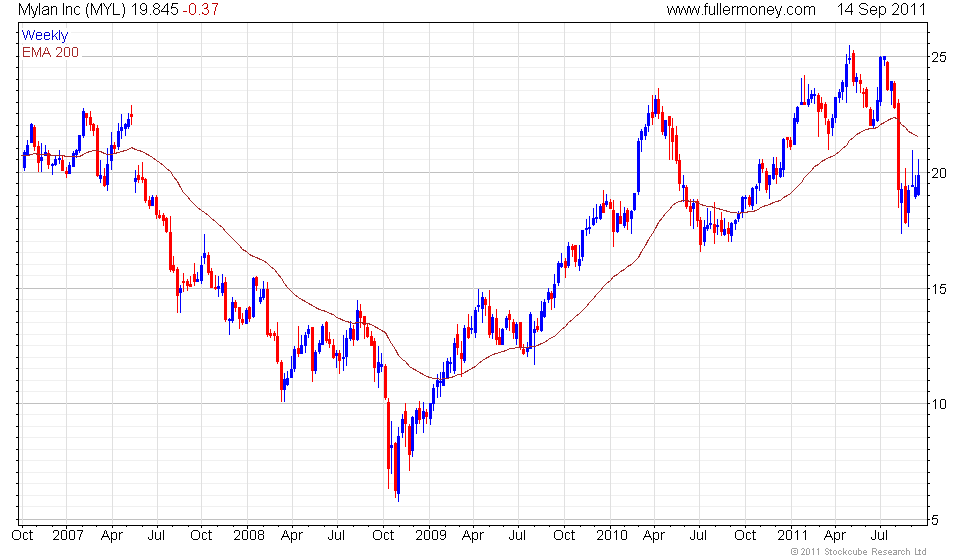Viewport: 980px width, 560px height.
Task: Click the 2009 year axis label
Action: [431, 536]
